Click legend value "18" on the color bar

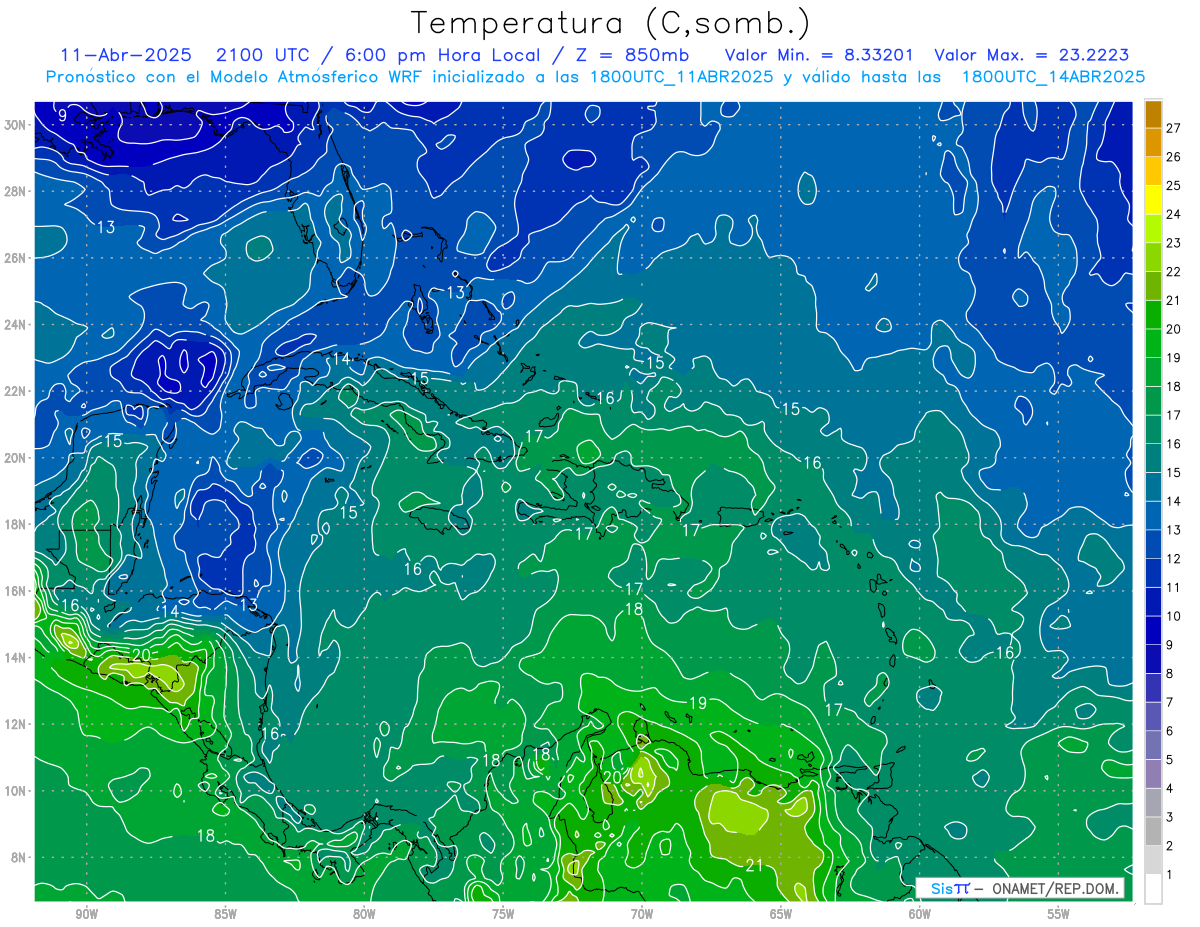1173,387
